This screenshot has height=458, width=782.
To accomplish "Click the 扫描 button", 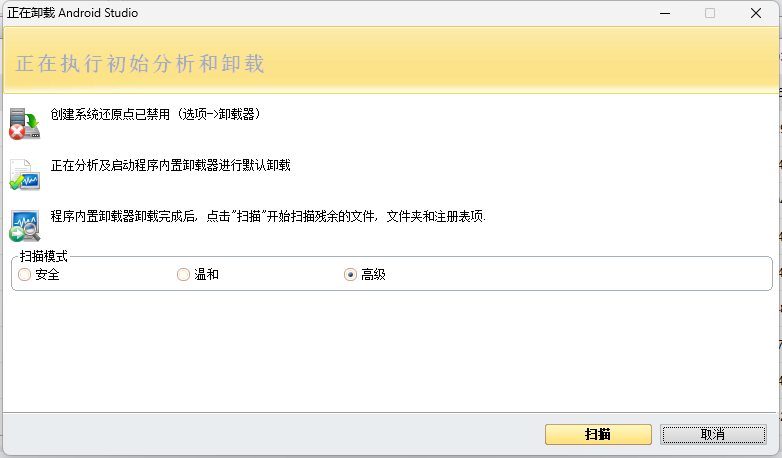I will pyautogui.click(x=598, y=434).
